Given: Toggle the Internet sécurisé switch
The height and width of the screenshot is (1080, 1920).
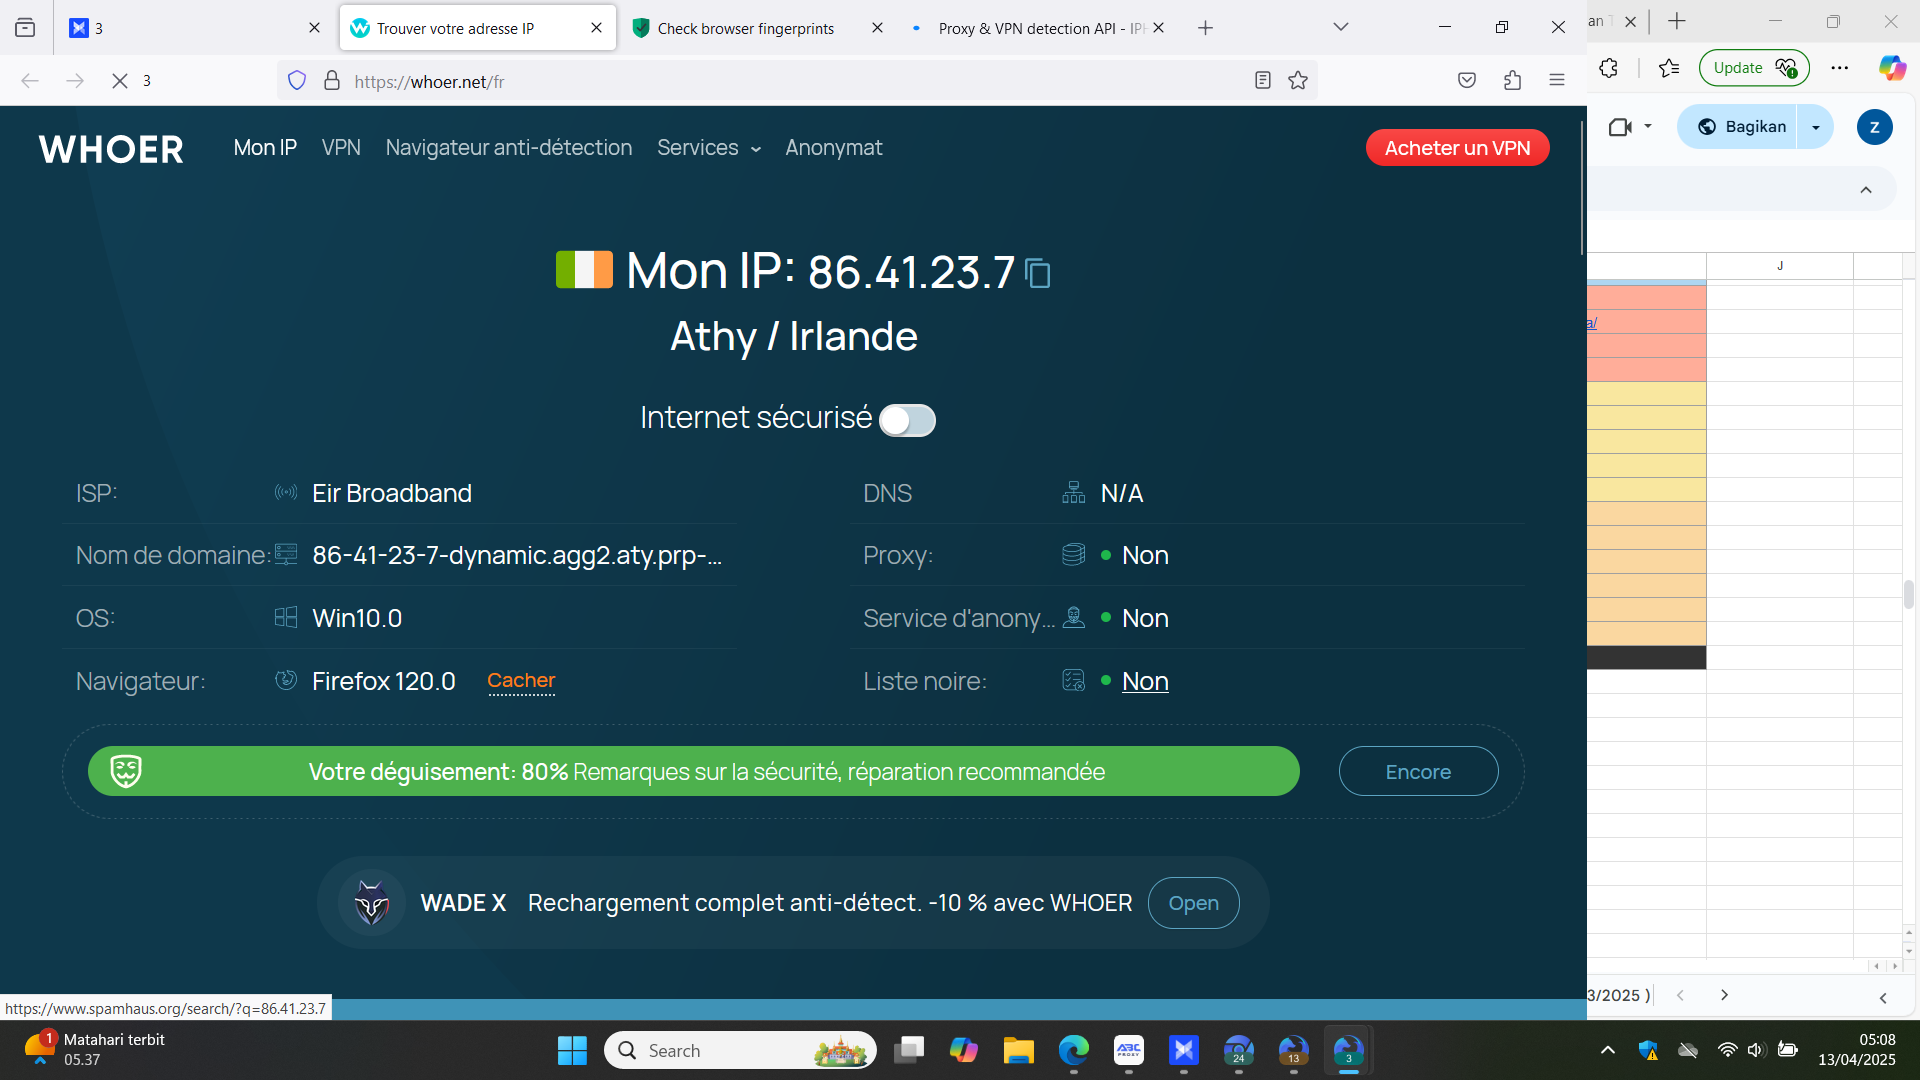Looking at the screenshot, I should click(907, 420).
